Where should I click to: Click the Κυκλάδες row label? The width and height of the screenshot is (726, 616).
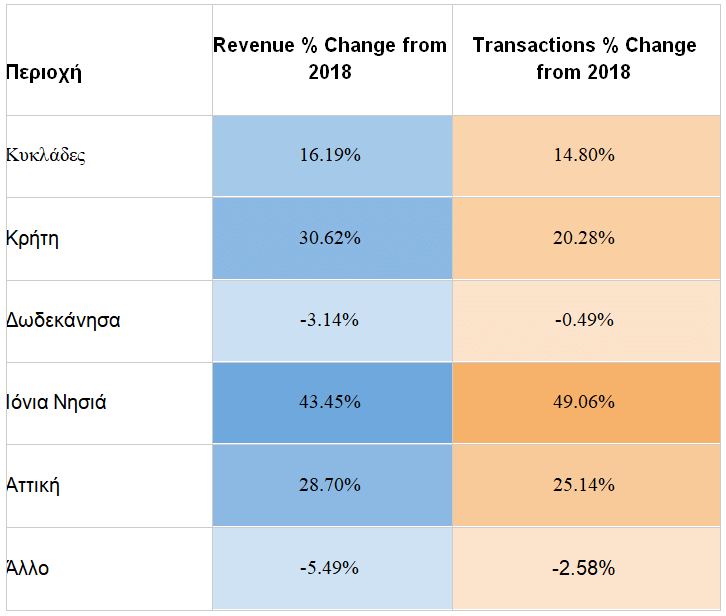click(46, 155)
